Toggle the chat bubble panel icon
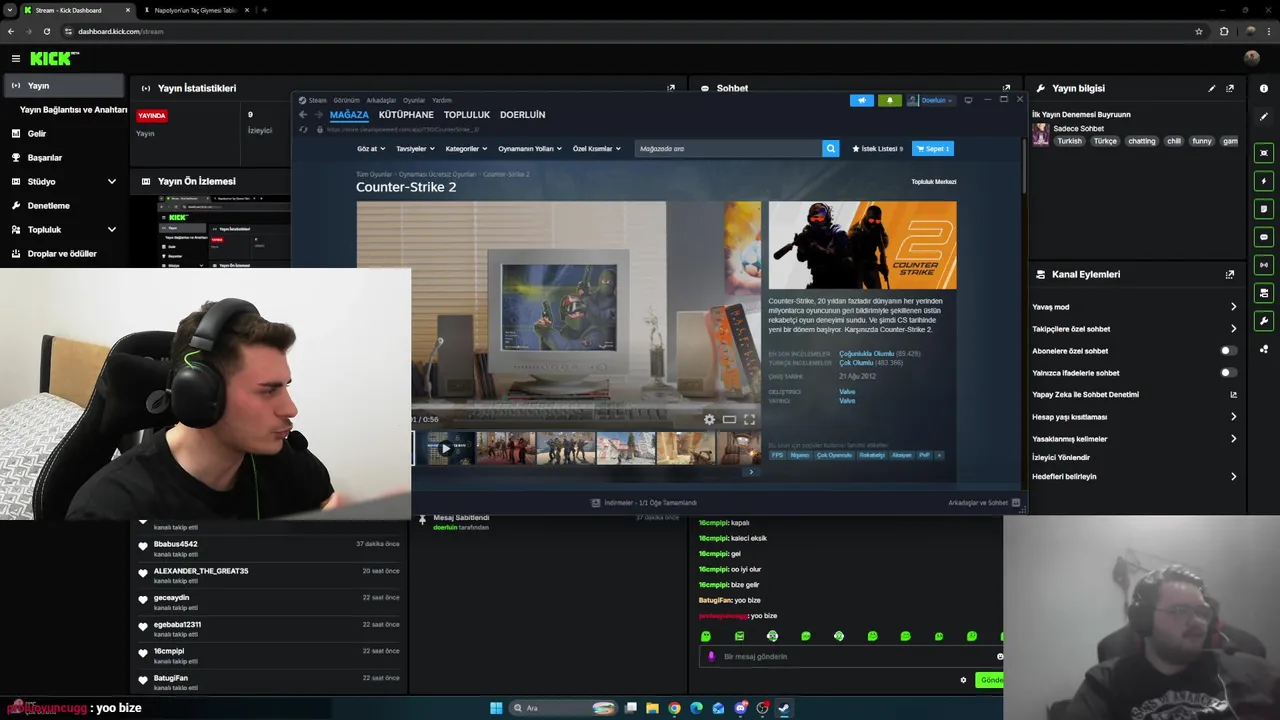1280x720 pixels. pyautogui.click(x=1264, y=237)
